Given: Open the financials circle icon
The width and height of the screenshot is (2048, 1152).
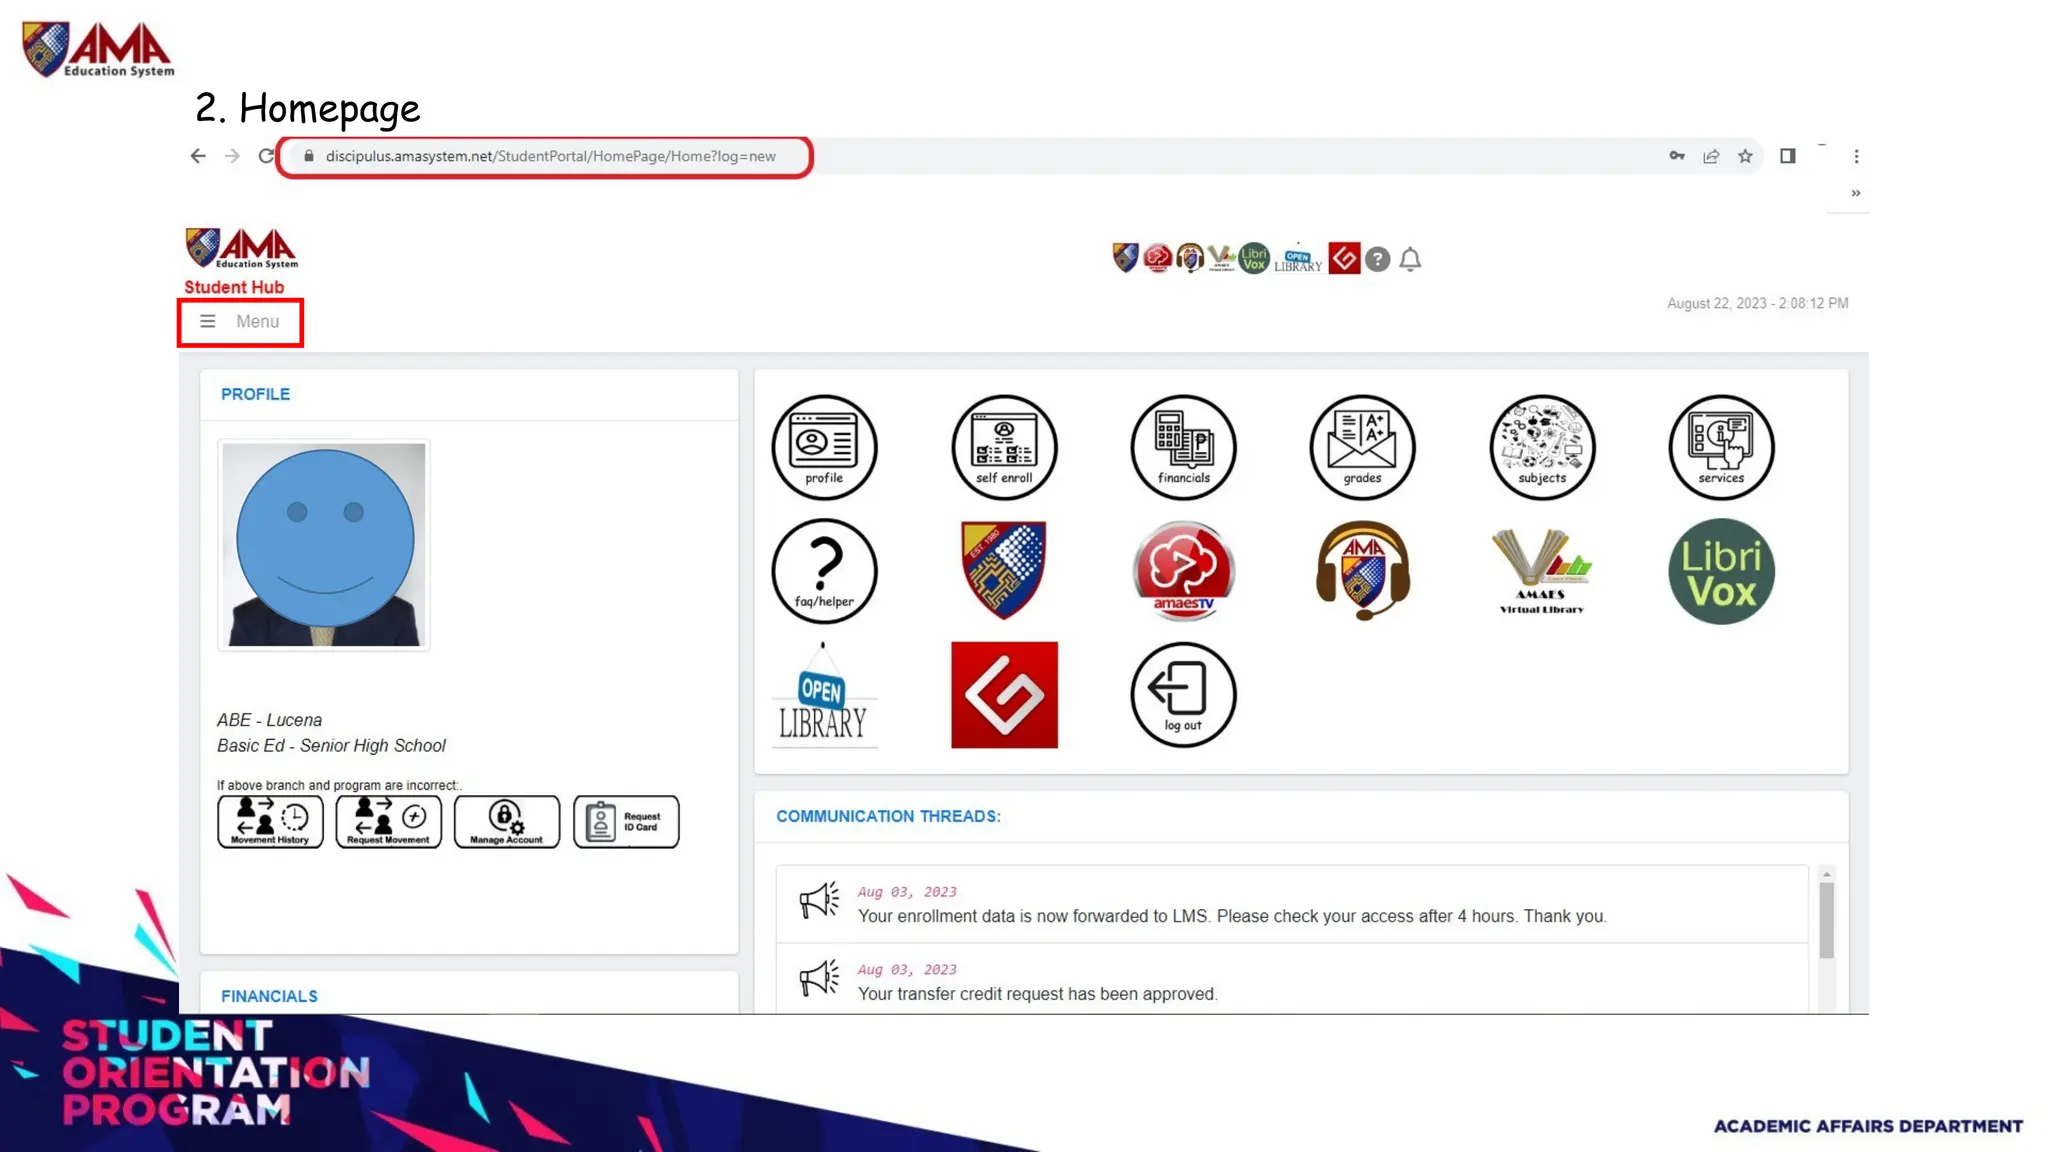Looking at the screenshot, I should click(x=1183, y=447).
